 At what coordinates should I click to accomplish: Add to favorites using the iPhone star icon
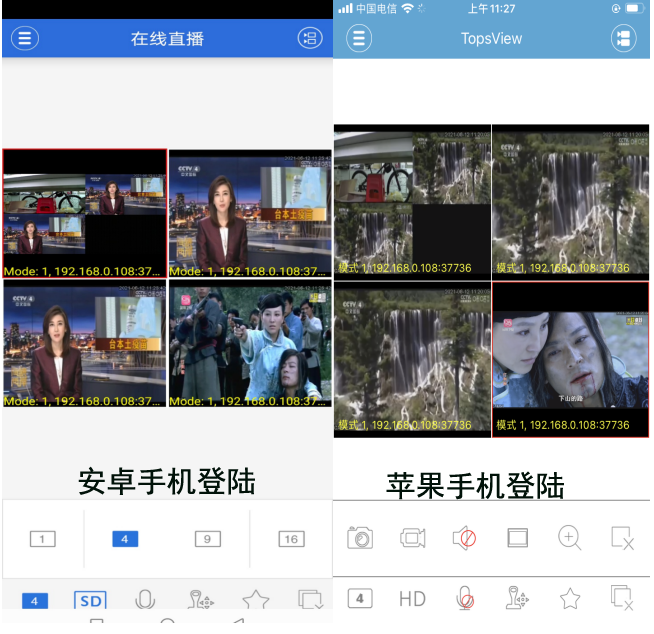[570, 598]
